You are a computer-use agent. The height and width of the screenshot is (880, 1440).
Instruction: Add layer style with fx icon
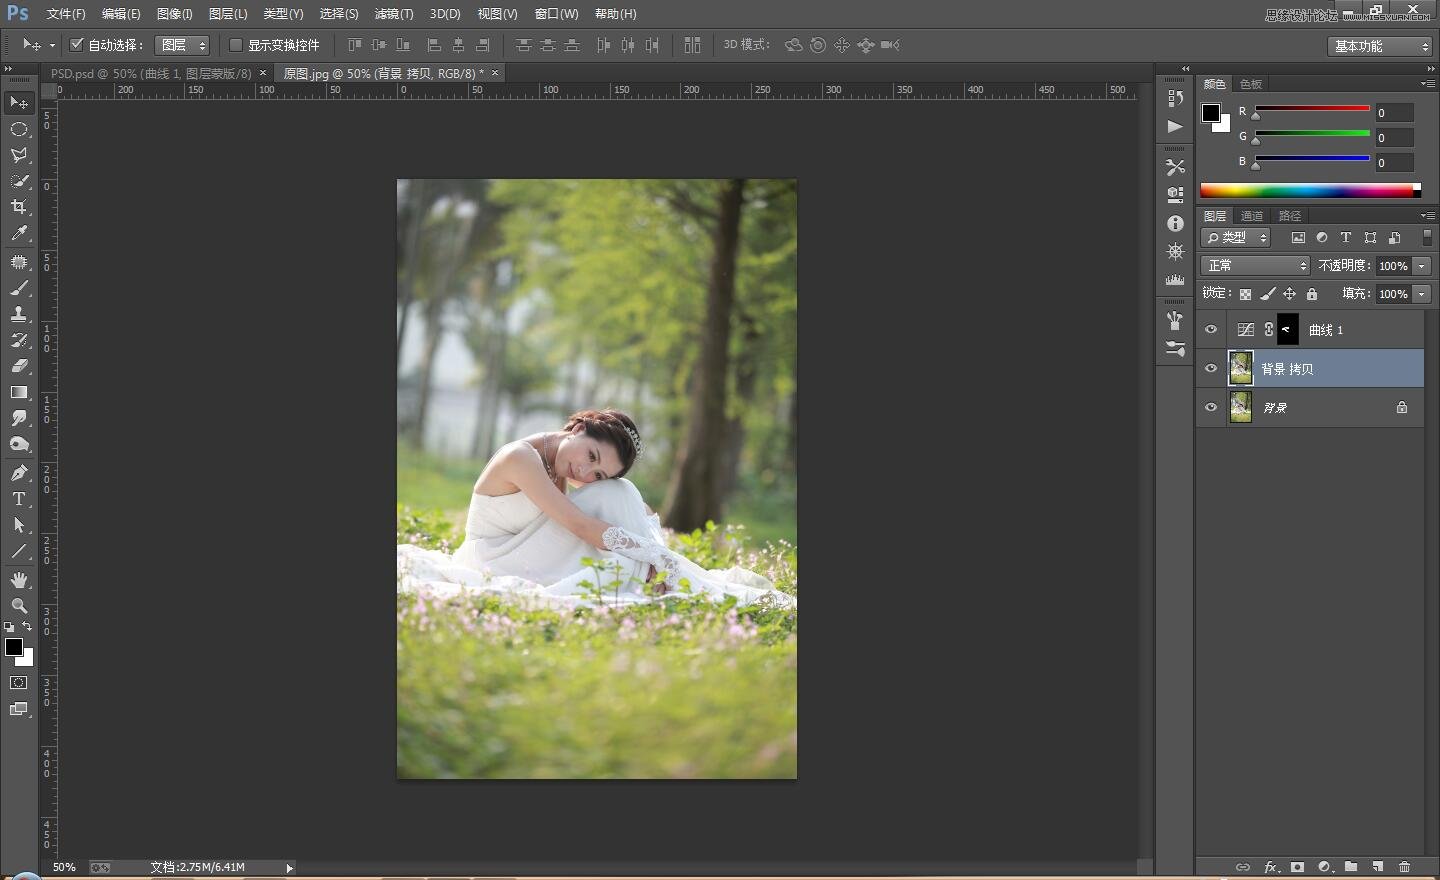(1270, 867)
